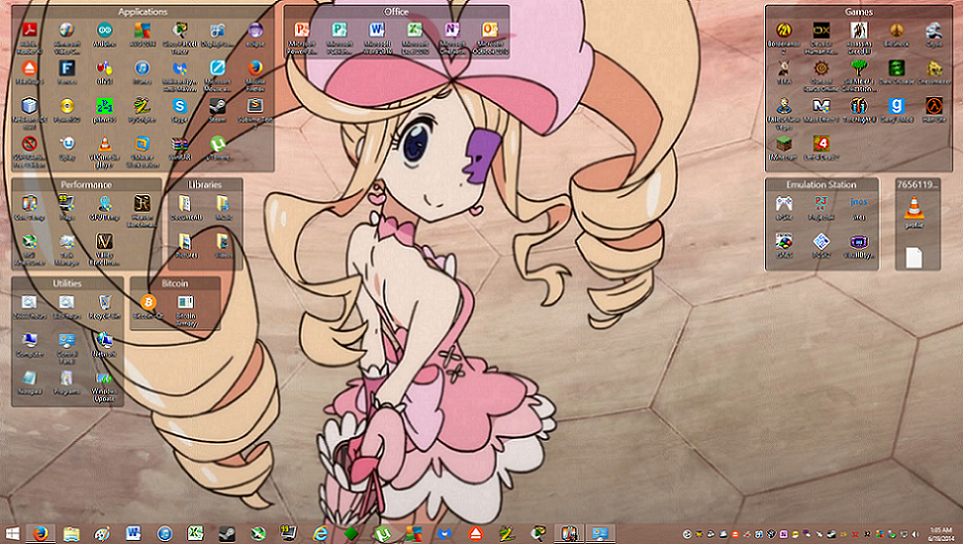Open GPU Temp in Performance fence

104,203
